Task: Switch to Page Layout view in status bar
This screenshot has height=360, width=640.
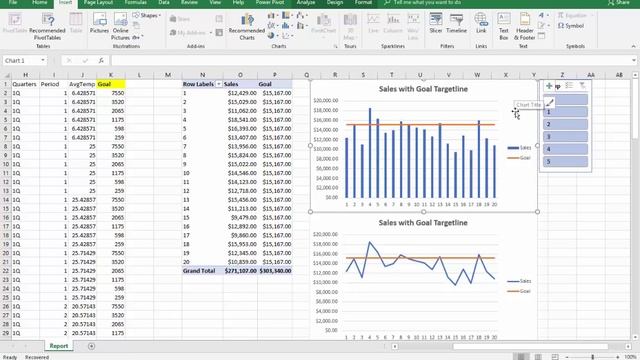Action: (538, 357)
